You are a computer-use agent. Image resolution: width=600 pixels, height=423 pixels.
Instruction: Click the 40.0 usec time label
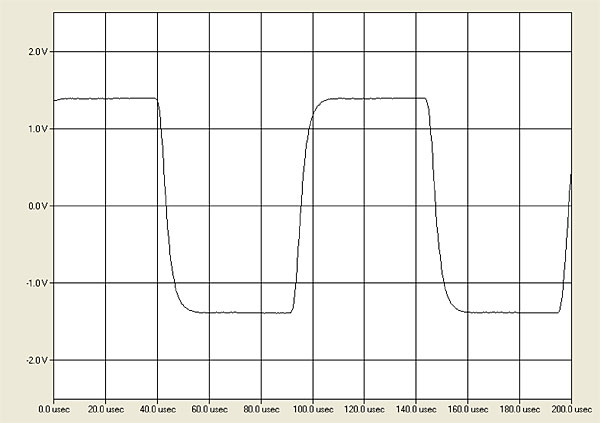[x=156, y=409]
